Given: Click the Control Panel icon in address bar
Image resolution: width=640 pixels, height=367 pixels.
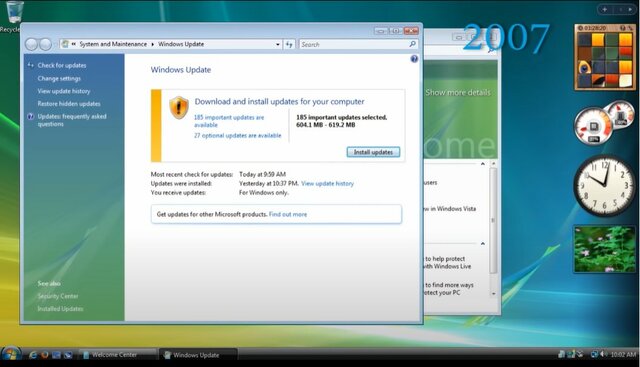Looking at the screenshot, I should [x=65, y=44].
